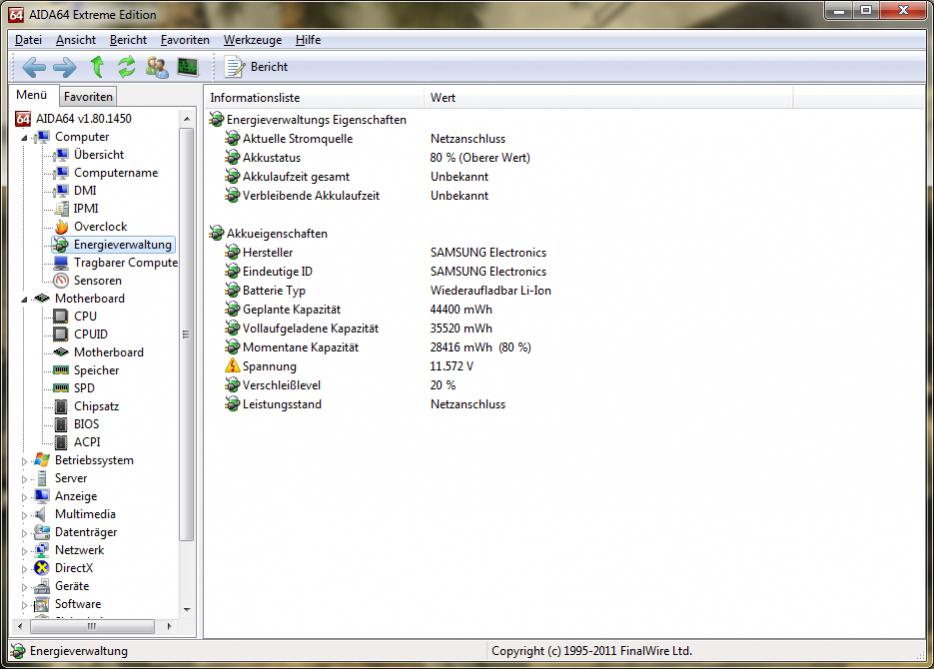Expand the Datenträger tree node
The image size is (934, 669).
(24, 533)
